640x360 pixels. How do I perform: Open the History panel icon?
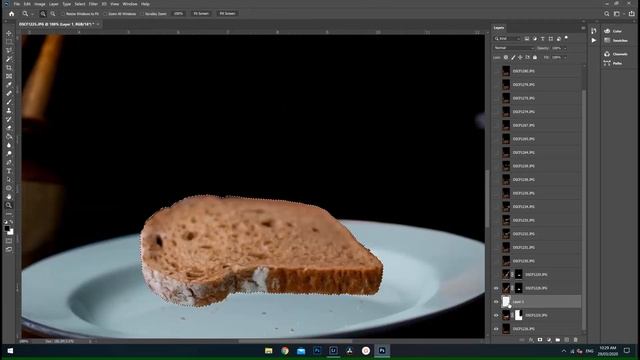point(593,31)
